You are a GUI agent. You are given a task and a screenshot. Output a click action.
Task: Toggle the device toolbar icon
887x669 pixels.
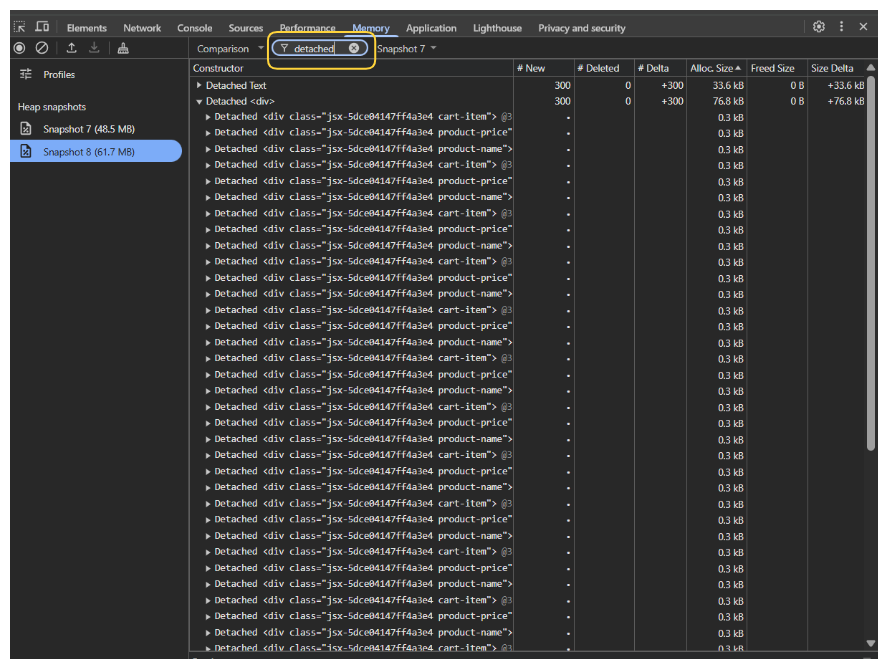coord(42,27)
